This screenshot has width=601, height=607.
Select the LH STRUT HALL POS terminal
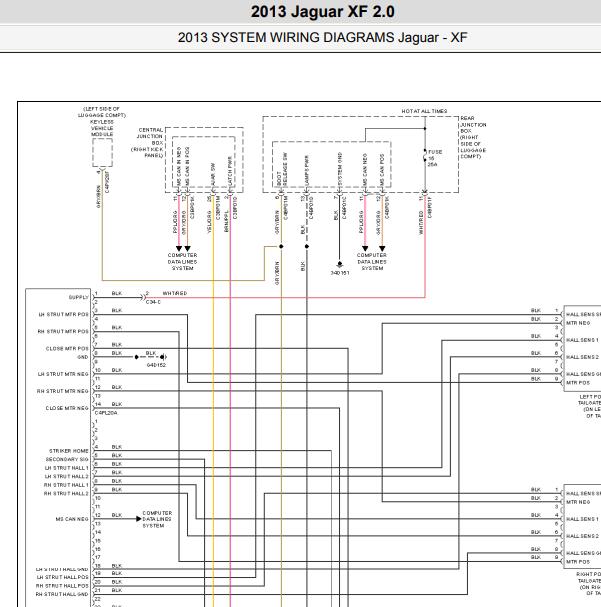63,577
